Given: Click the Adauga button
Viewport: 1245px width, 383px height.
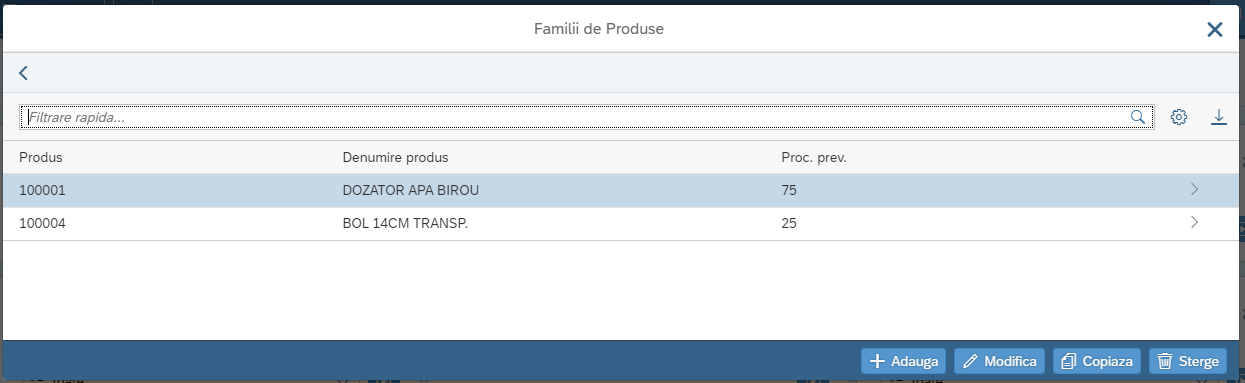Looking at the screenshot, I should [904, 361].
